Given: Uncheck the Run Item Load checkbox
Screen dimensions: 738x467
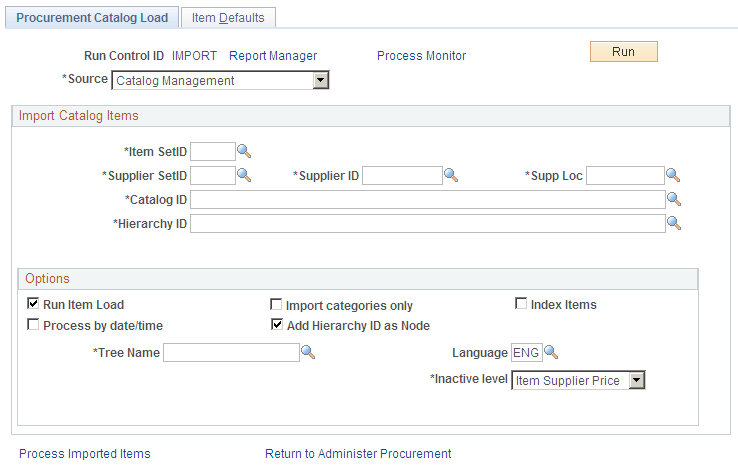Looking at the screenshot, I should click(x=33, y=304).
